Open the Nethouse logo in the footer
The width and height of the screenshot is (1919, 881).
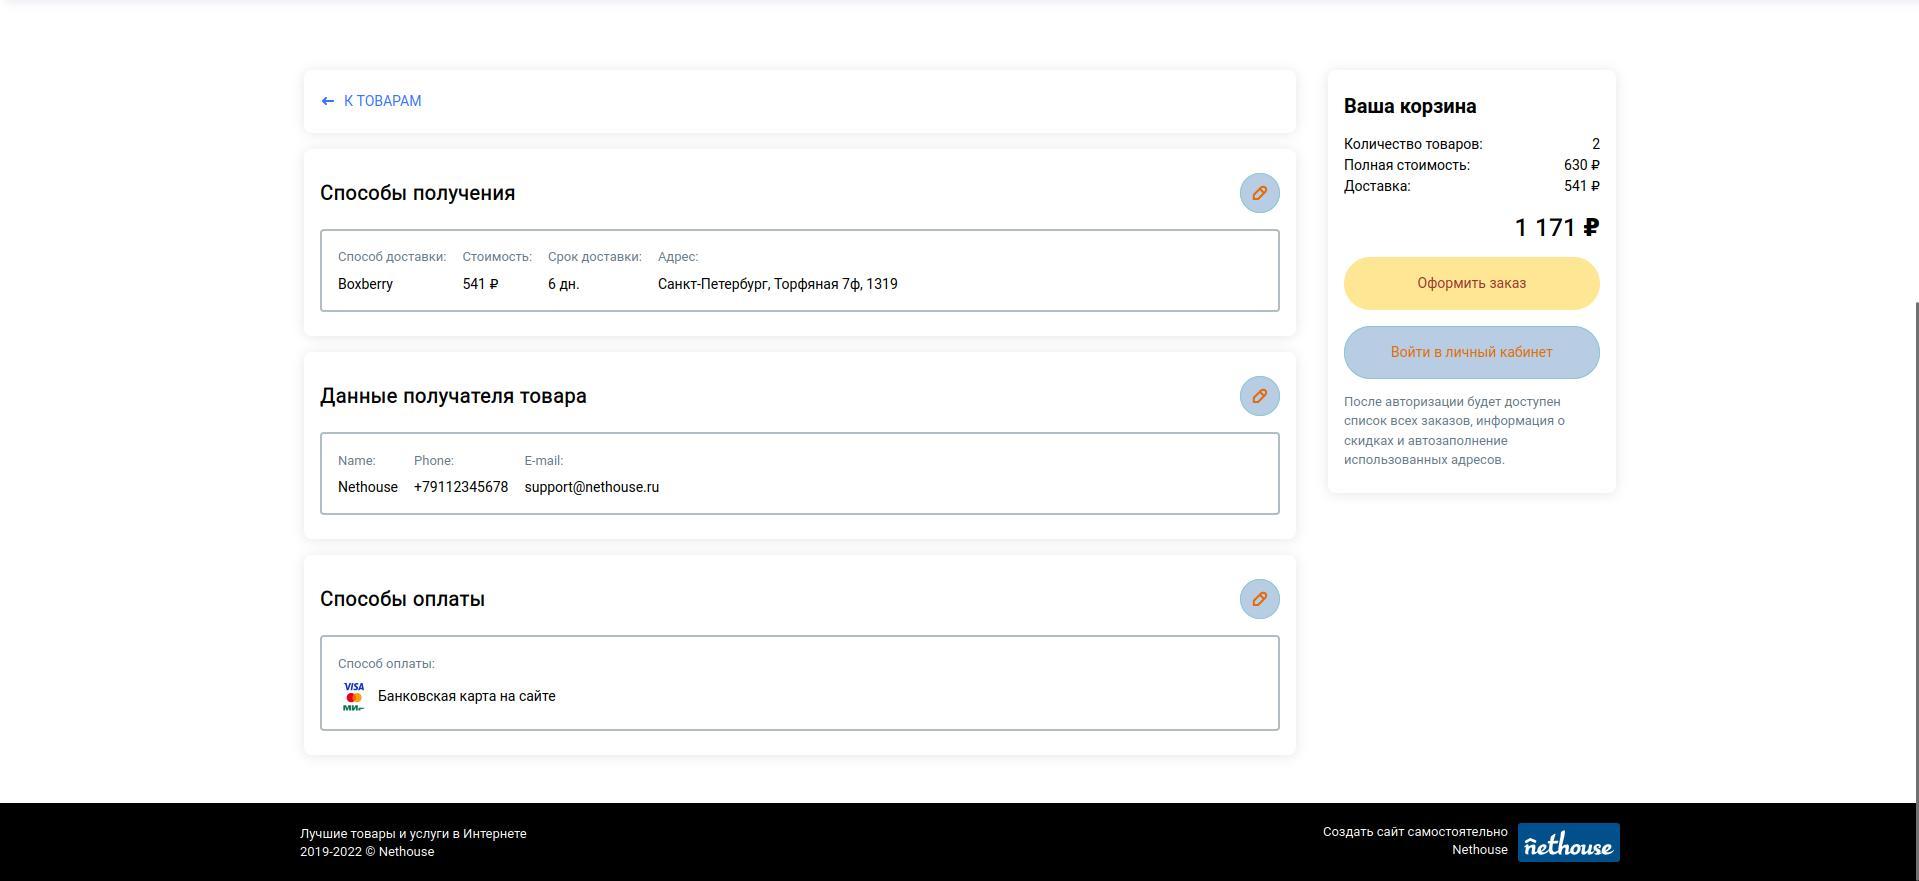click(1568, 842)
